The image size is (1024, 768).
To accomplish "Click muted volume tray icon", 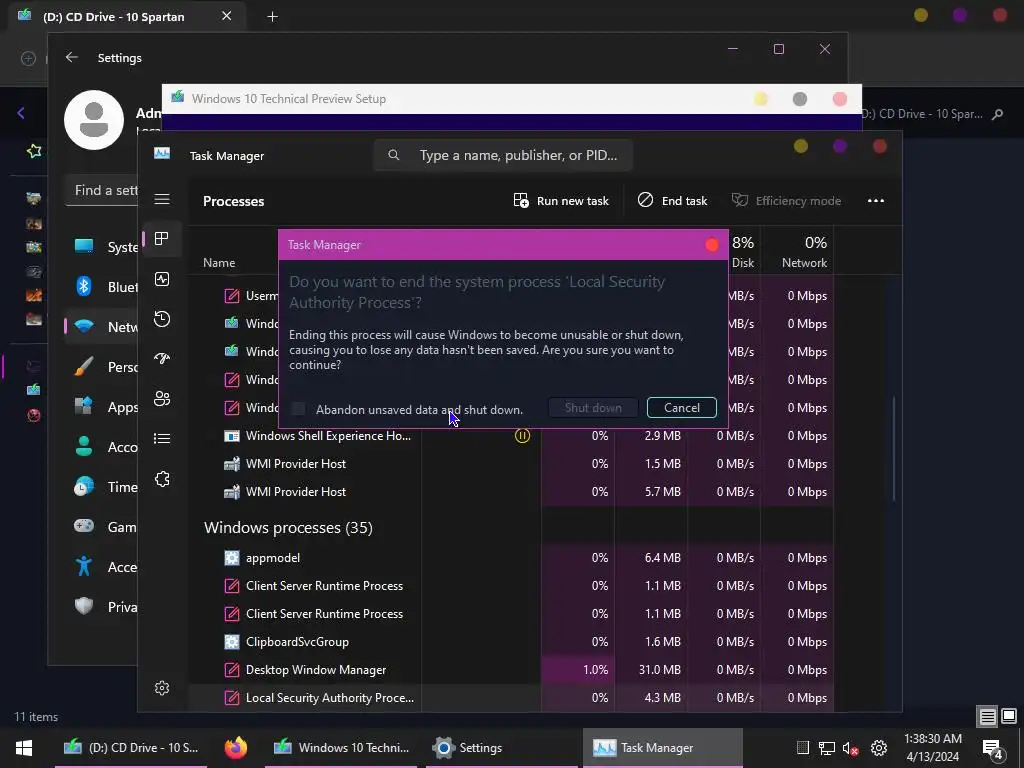I will (x=850, y=748).
